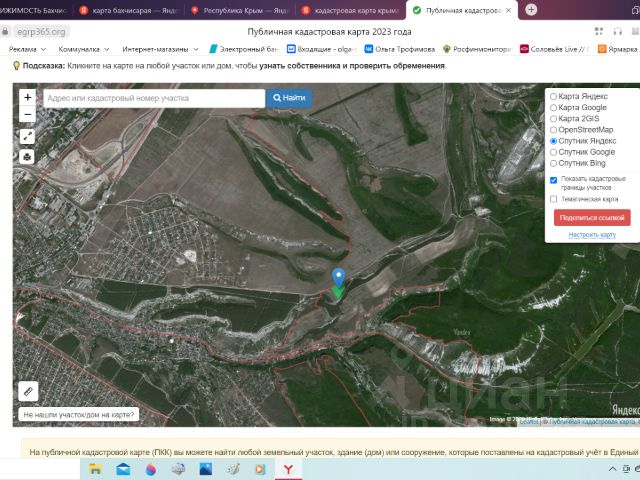This screenshot has height=480, width=640.
Task: Expand Интернет-магазины bookmarks folder
Action: [x=158, y=48]
